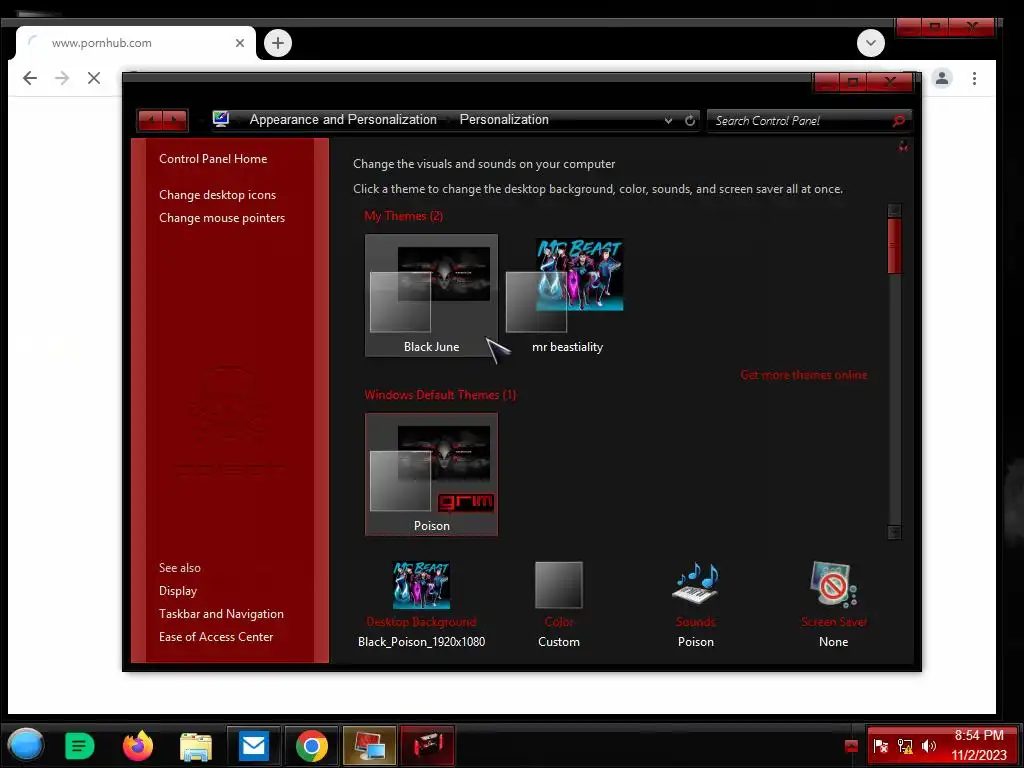Open Desktop Background settings icon
The height and width of the screenshot is (768, 1024).
(x=421, y=584)
